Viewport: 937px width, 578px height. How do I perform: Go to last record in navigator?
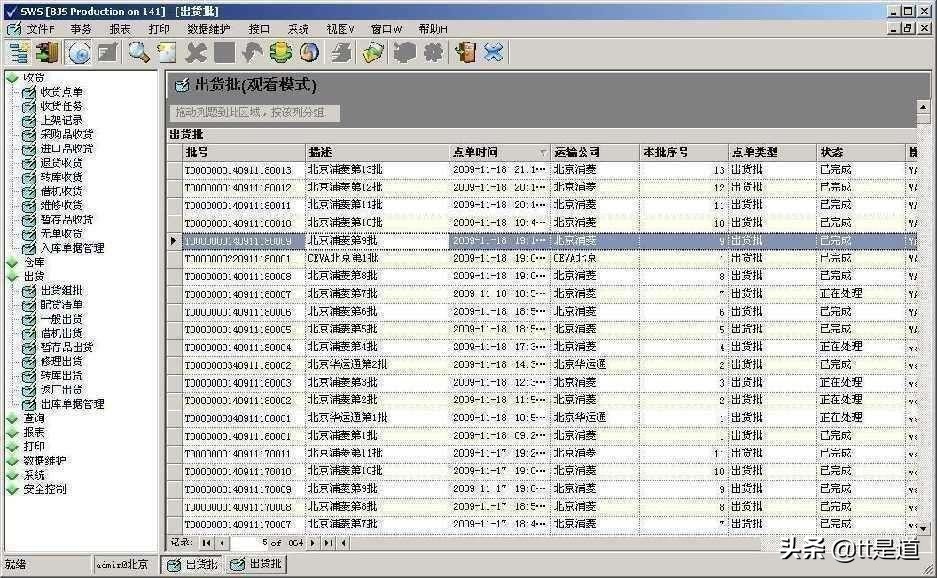328,543
